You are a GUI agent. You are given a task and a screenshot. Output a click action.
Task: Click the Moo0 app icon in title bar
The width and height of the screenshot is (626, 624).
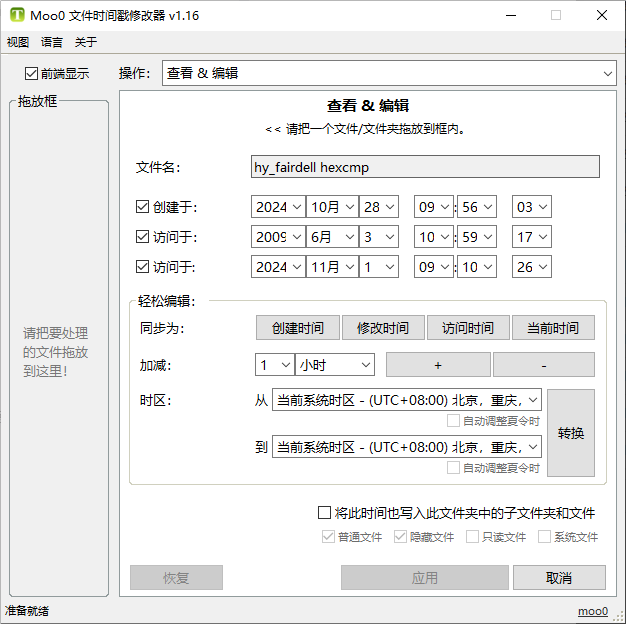17,15
